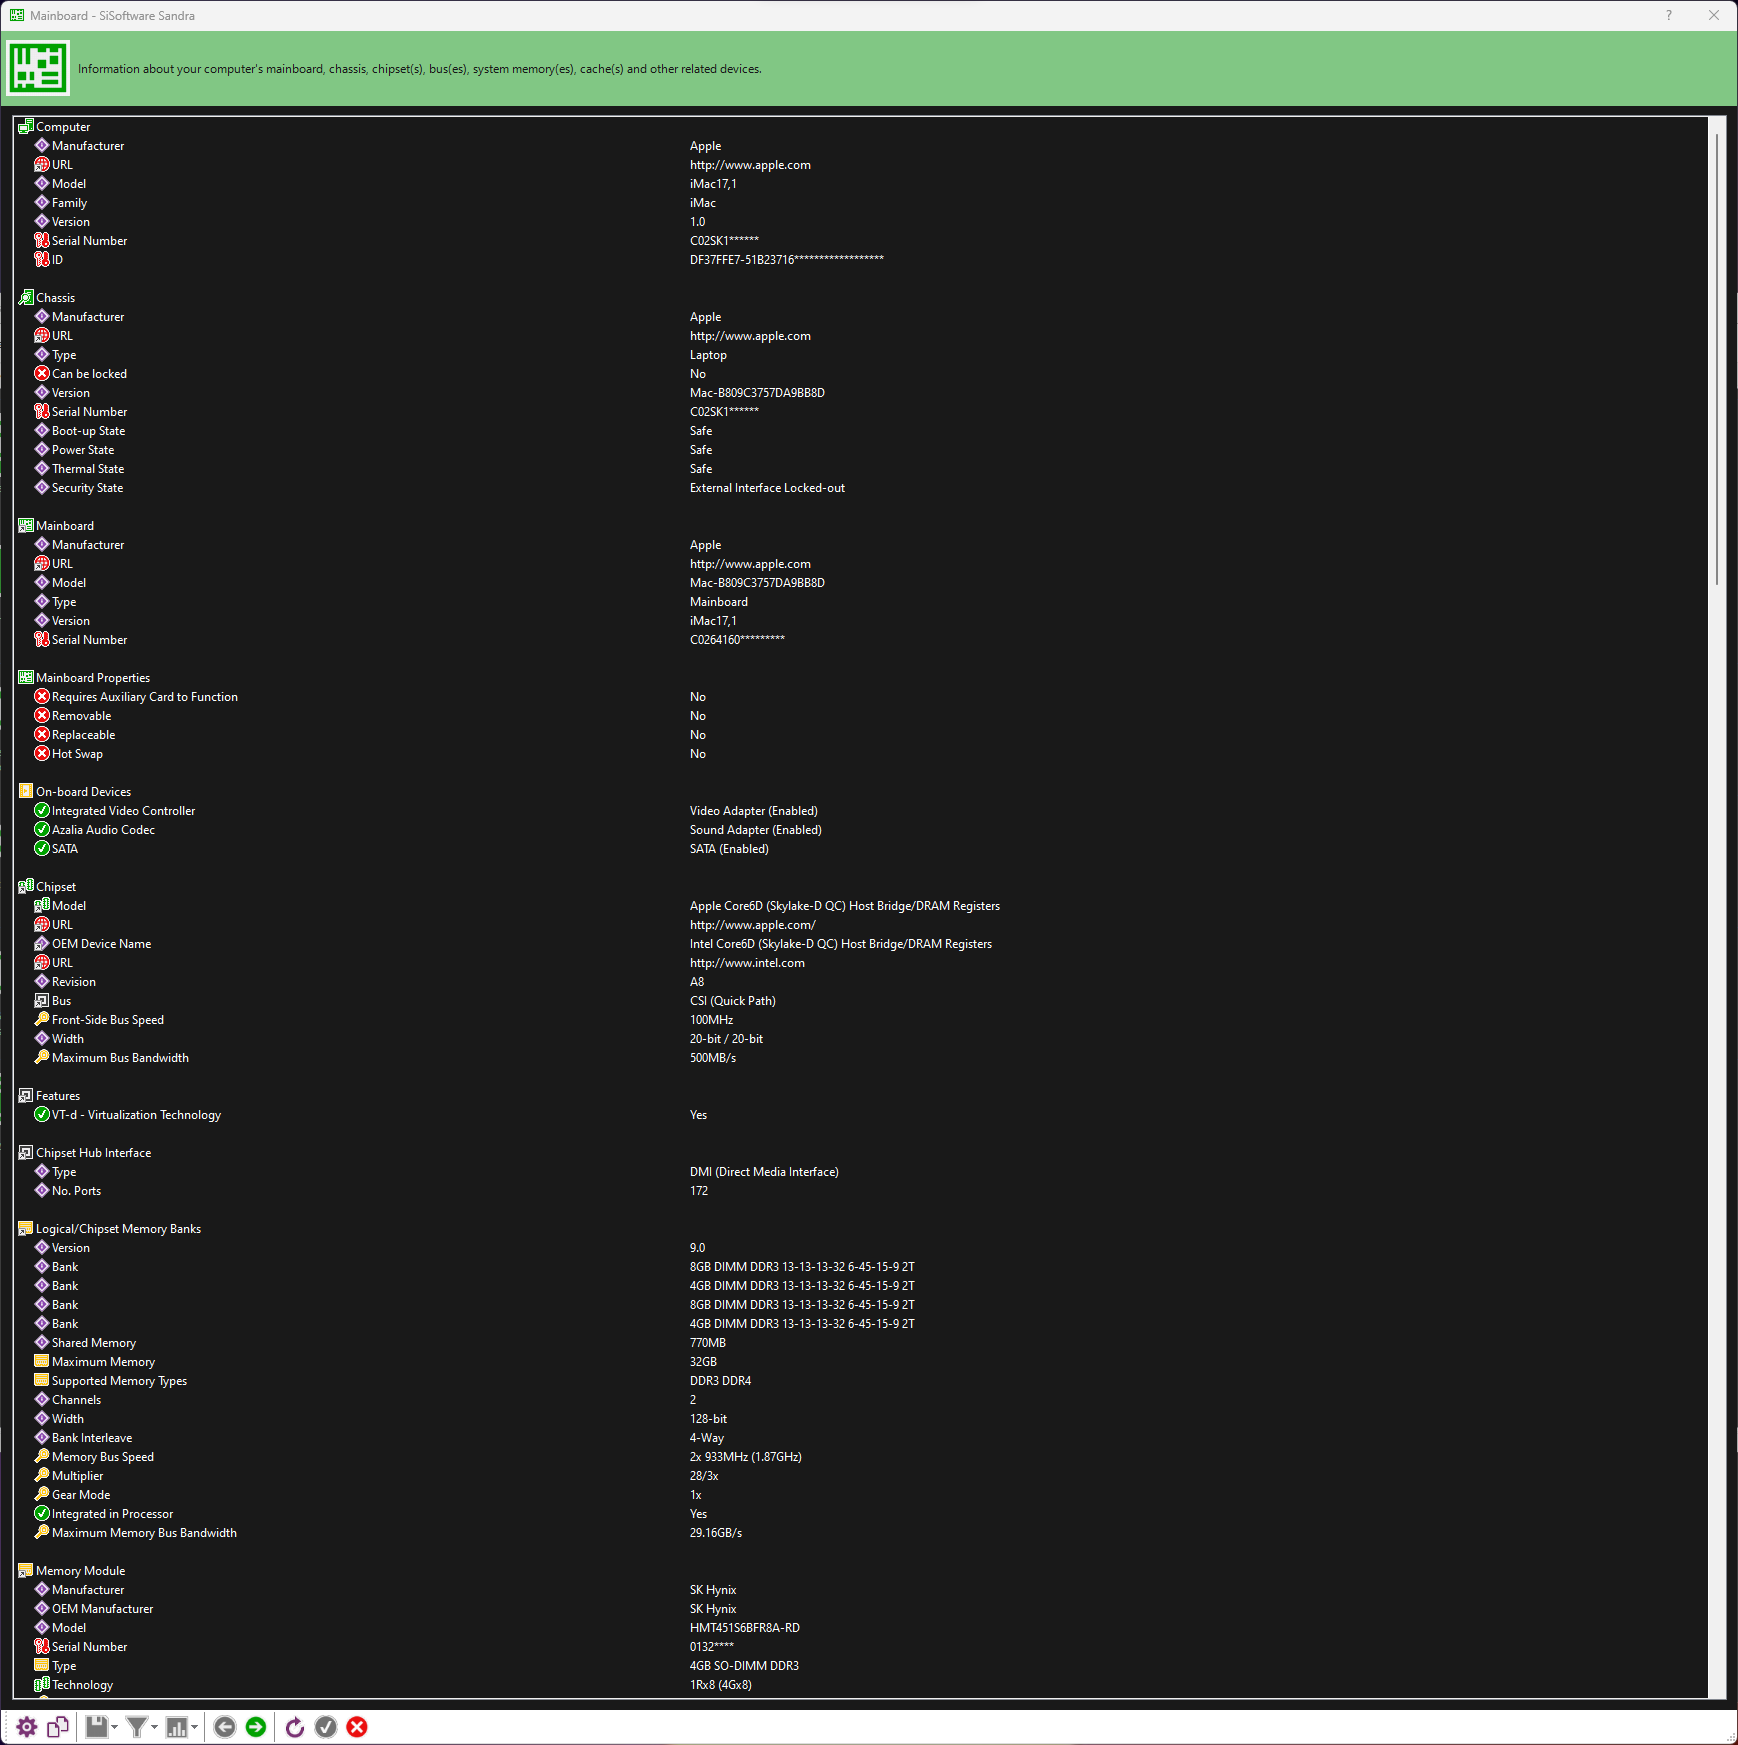Select the Chipset section header
Image resolution: width=1738 pixels, height=1745 pixels.
point(56,887)
